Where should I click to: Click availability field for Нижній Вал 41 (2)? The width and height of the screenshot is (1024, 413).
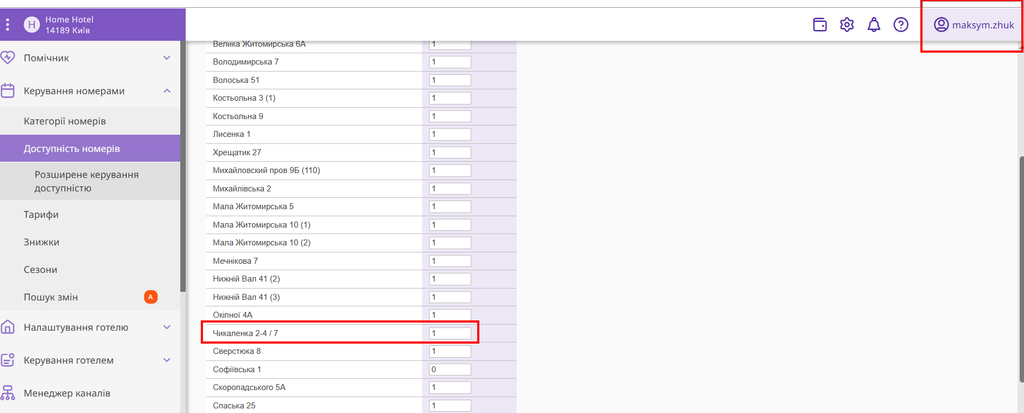click(x=450, y=279)
